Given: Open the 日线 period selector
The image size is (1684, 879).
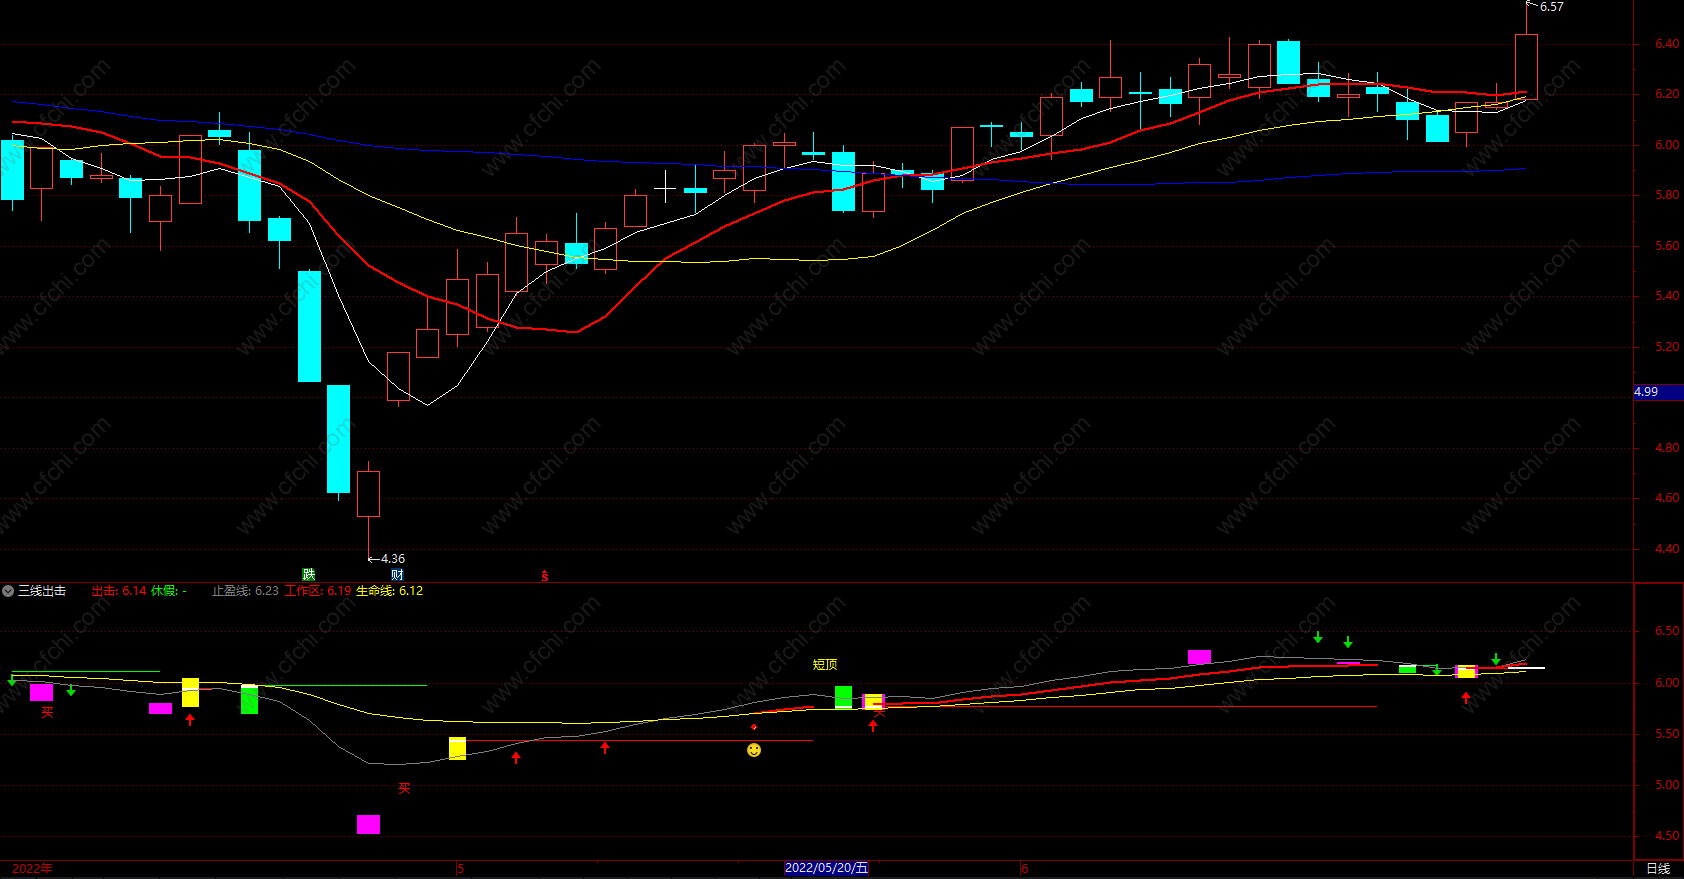Looking at the screenshot, I should pyautogui.click(x=1658, y=868).
